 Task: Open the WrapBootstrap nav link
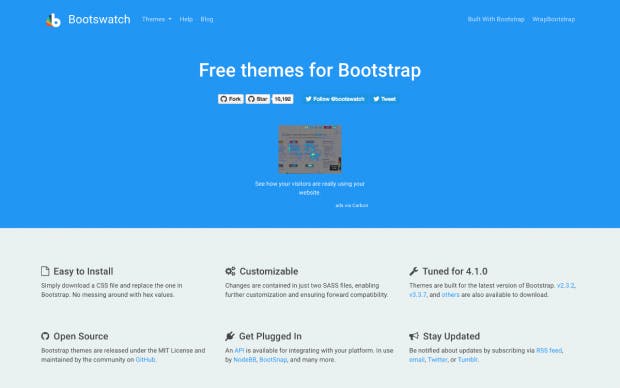[x=554, y=19]
